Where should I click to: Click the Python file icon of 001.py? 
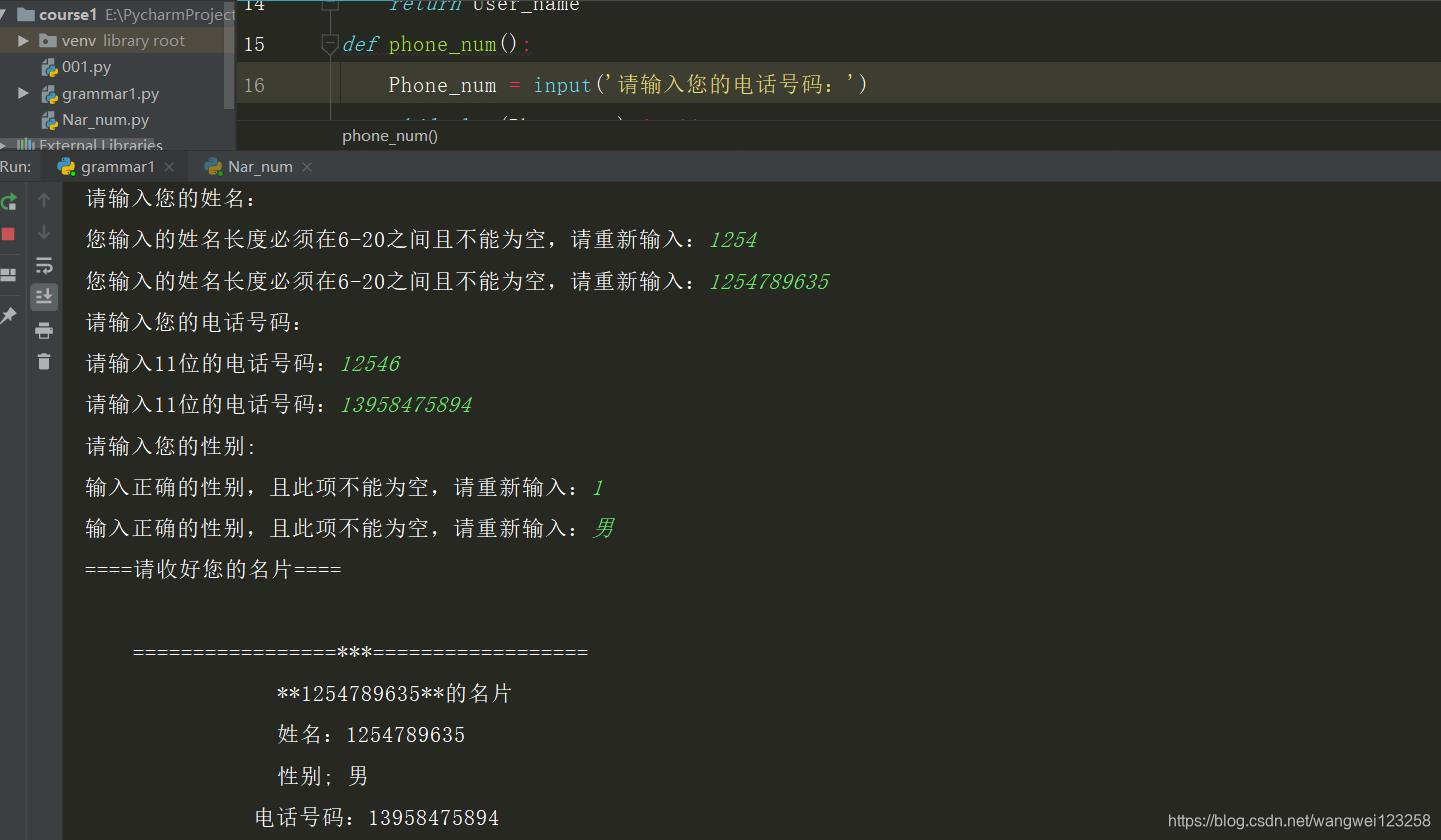pyautogui.click(x=48, y=67)
